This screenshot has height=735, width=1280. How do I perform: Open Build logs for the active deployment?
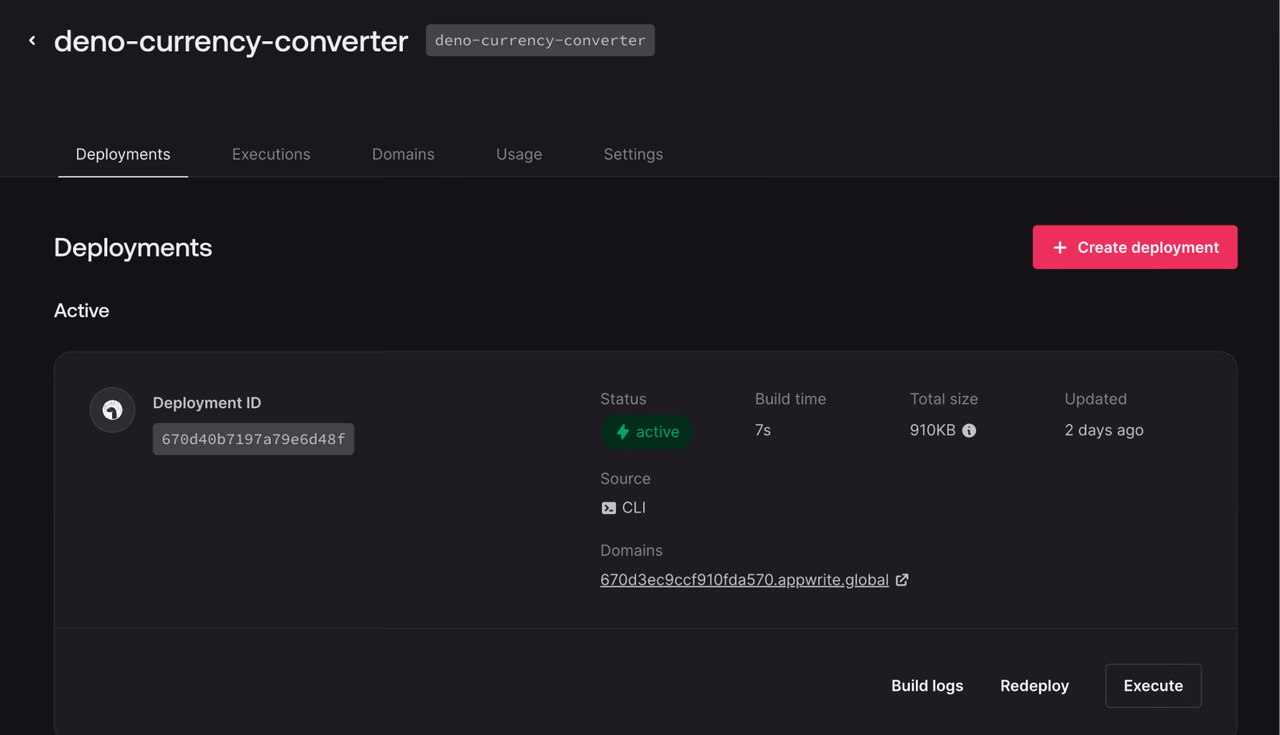(x=927, y=686)
